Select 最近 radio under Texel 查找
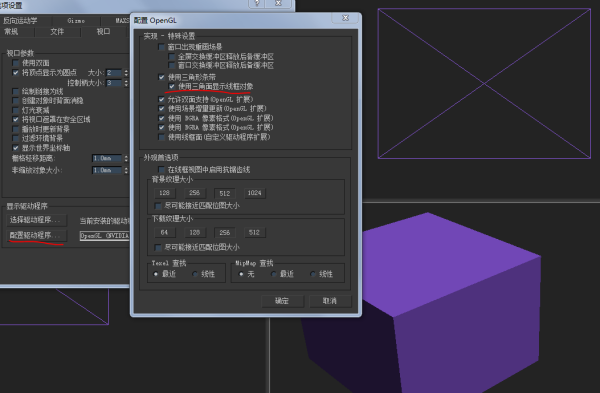The width and height of the screenshot is (600, 393). pyautogui.click(x=156, y=274)
